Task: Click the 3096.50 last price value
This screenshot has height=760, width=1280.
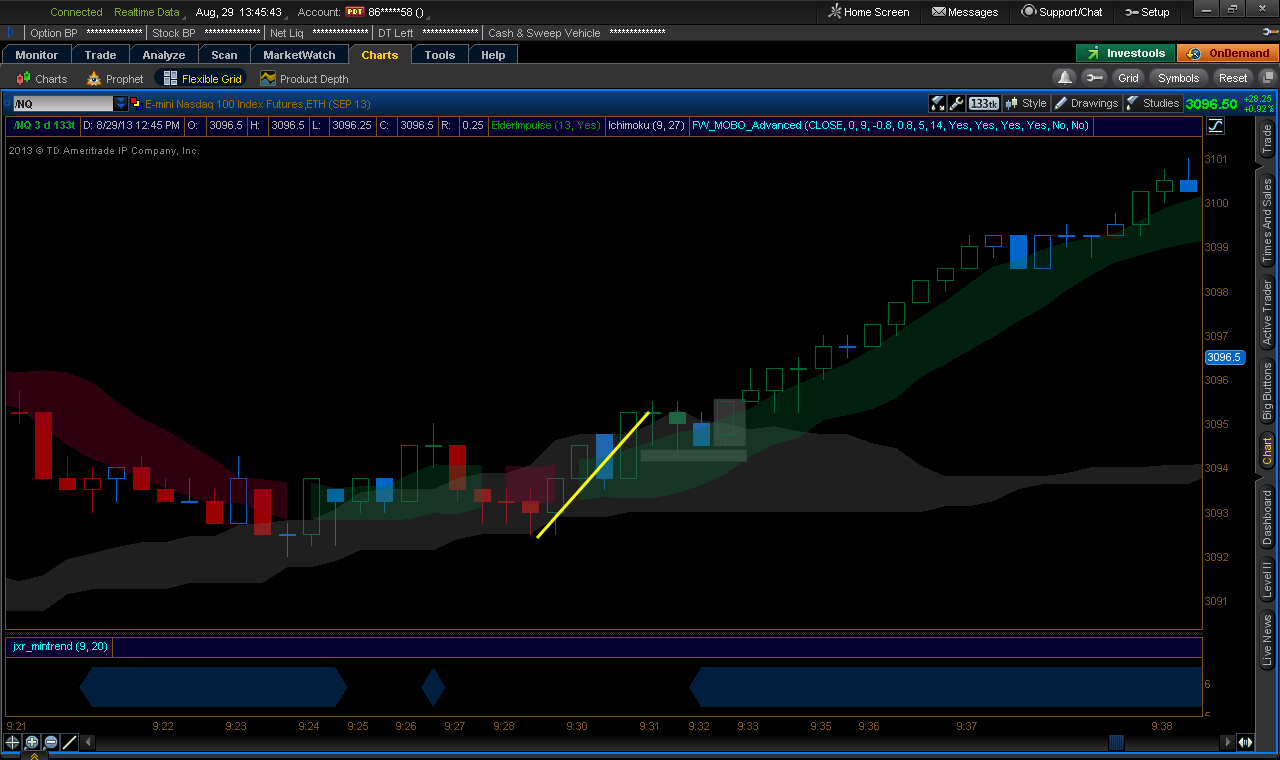Action: click(1211, 103)
